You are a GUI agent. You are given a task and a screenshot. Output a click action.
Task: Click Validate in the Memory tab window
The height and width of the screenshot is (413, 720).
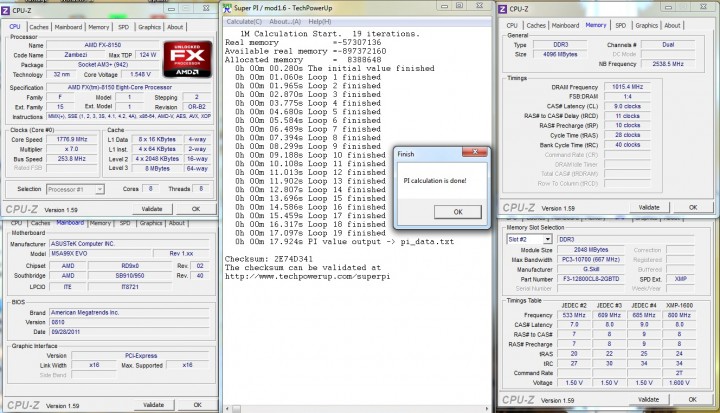(x=649, y=208)
